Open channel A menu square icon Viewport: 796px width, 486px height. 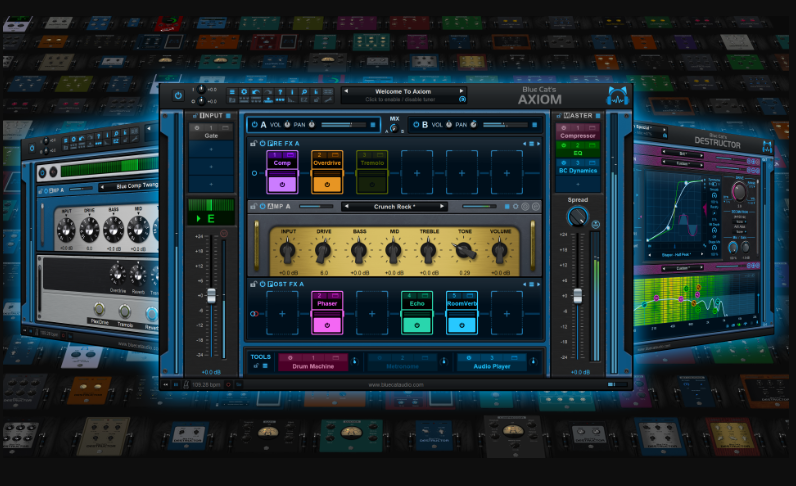click(x=373, y=124)
